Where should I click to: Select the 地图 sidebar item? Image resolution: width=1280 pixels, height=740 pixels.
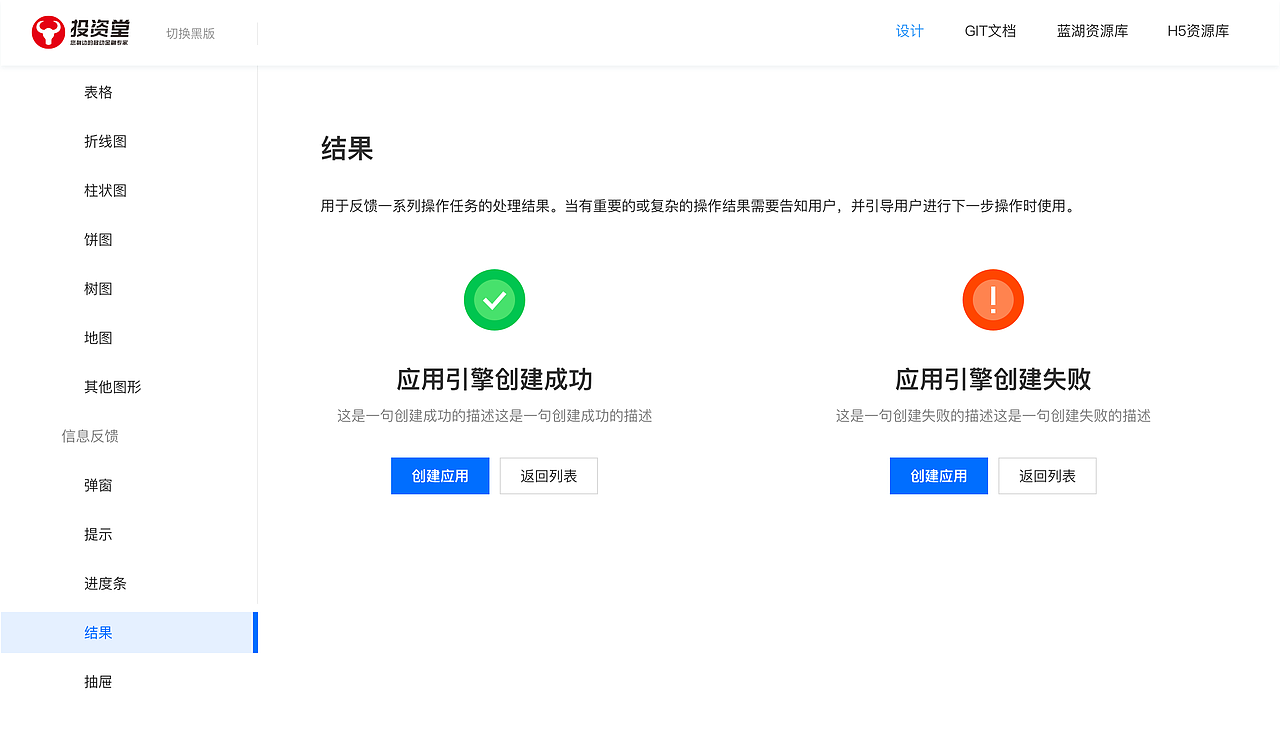98,337
